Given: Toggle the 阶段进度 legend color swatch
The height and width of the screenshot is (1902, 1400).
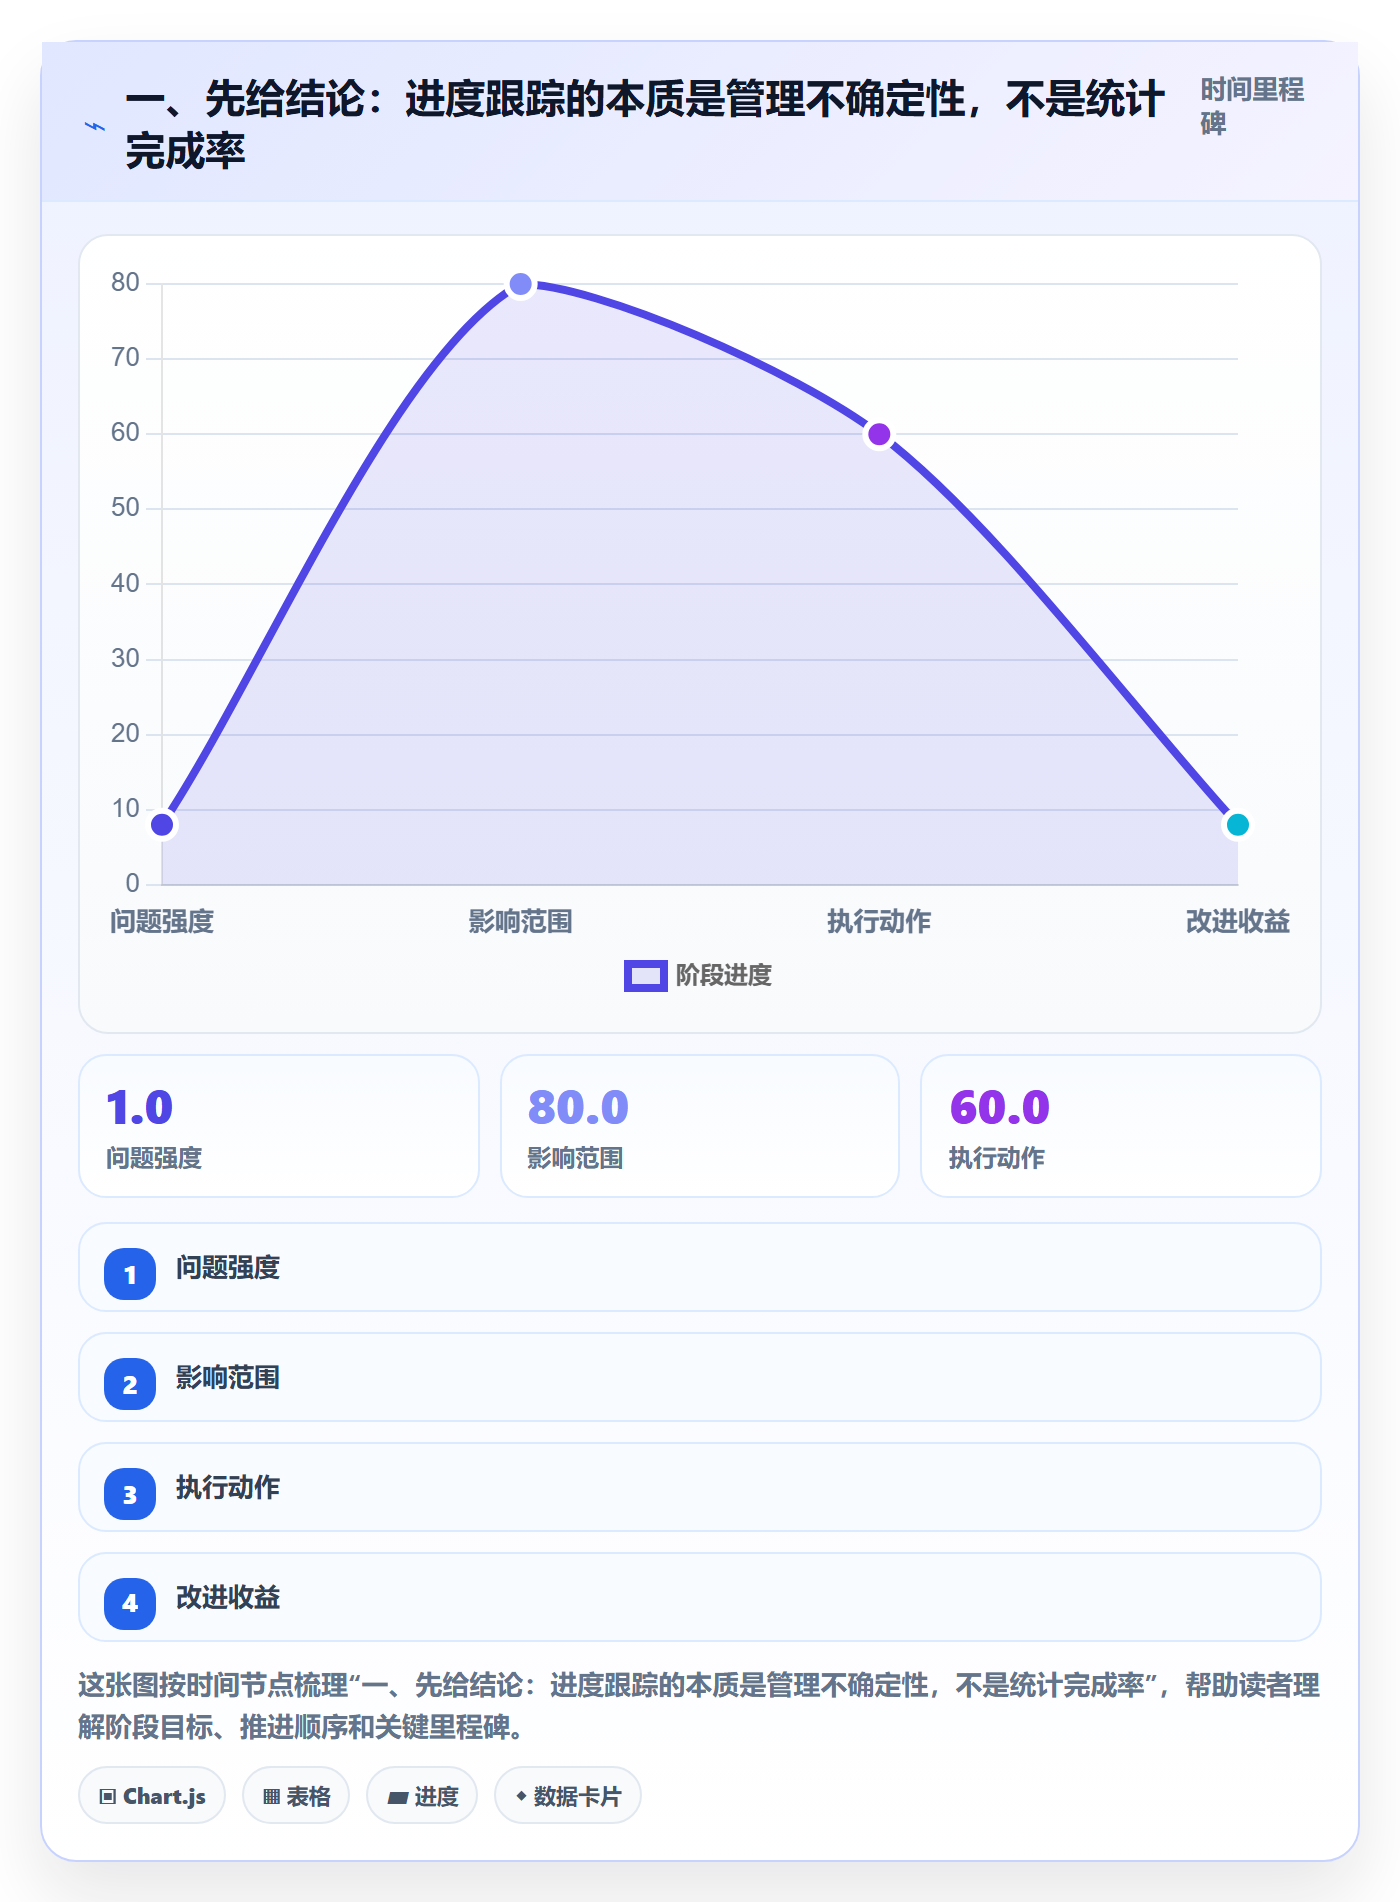Looking at the screenshot, I should point(645,975).
